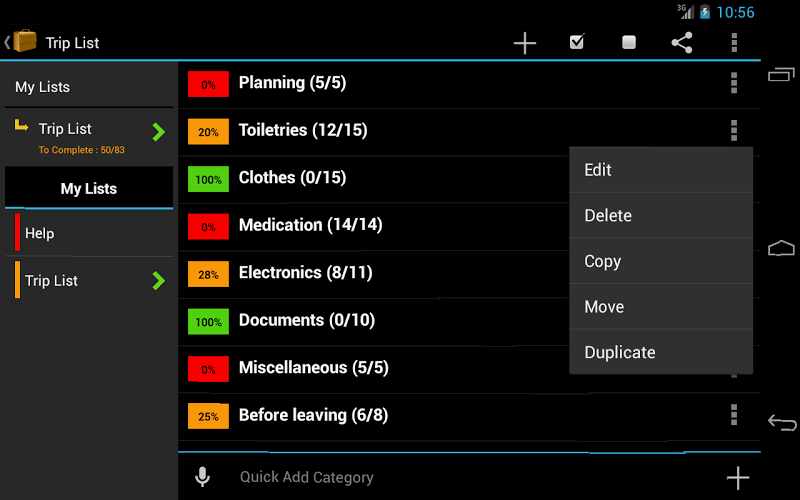
Task: Open the Electronics (8/11) category
Action: click(x=306, y=272)
